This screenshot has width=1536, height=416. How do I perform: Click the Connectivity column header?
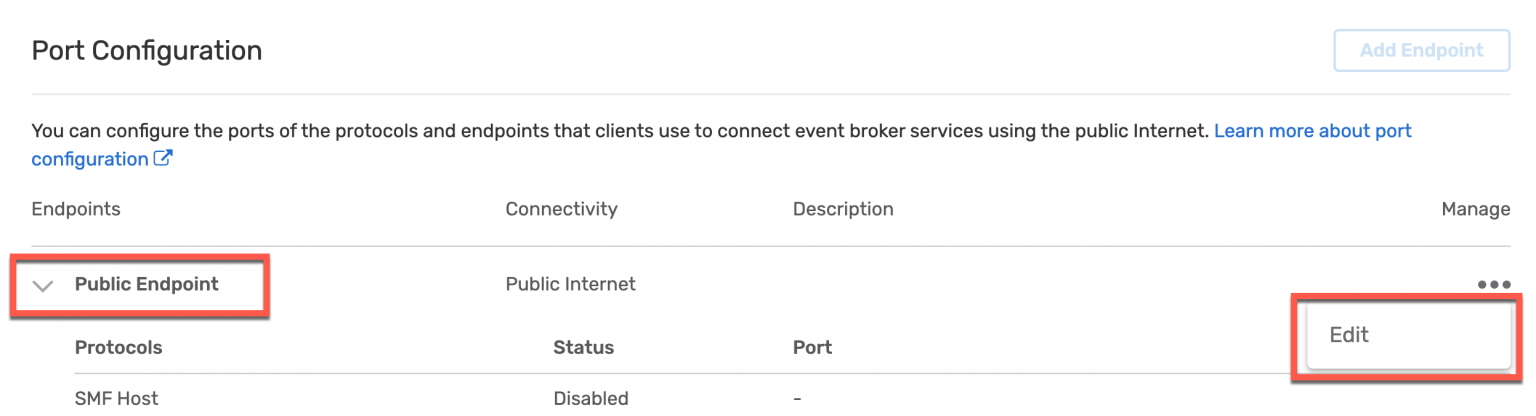(x=561, y=209)
